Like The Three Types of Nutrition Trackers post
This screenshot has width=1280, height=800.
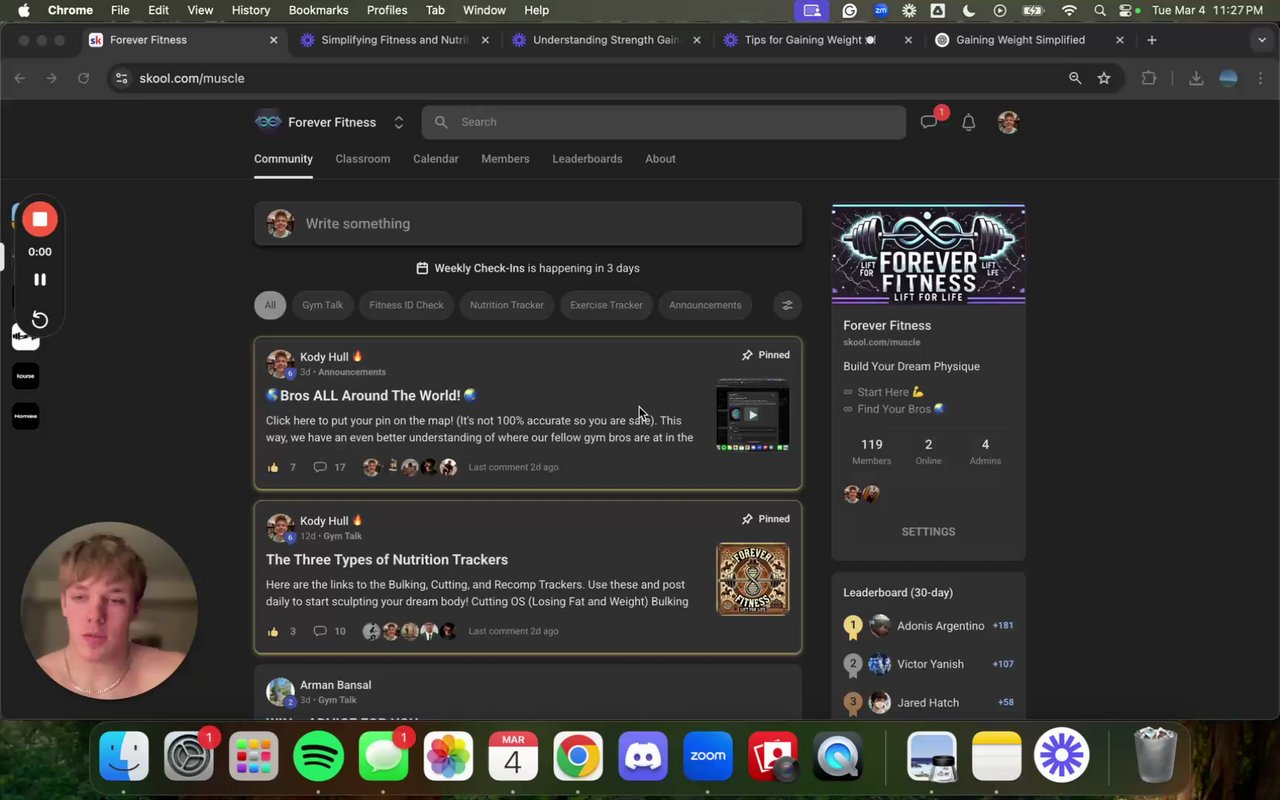(273, 631)
